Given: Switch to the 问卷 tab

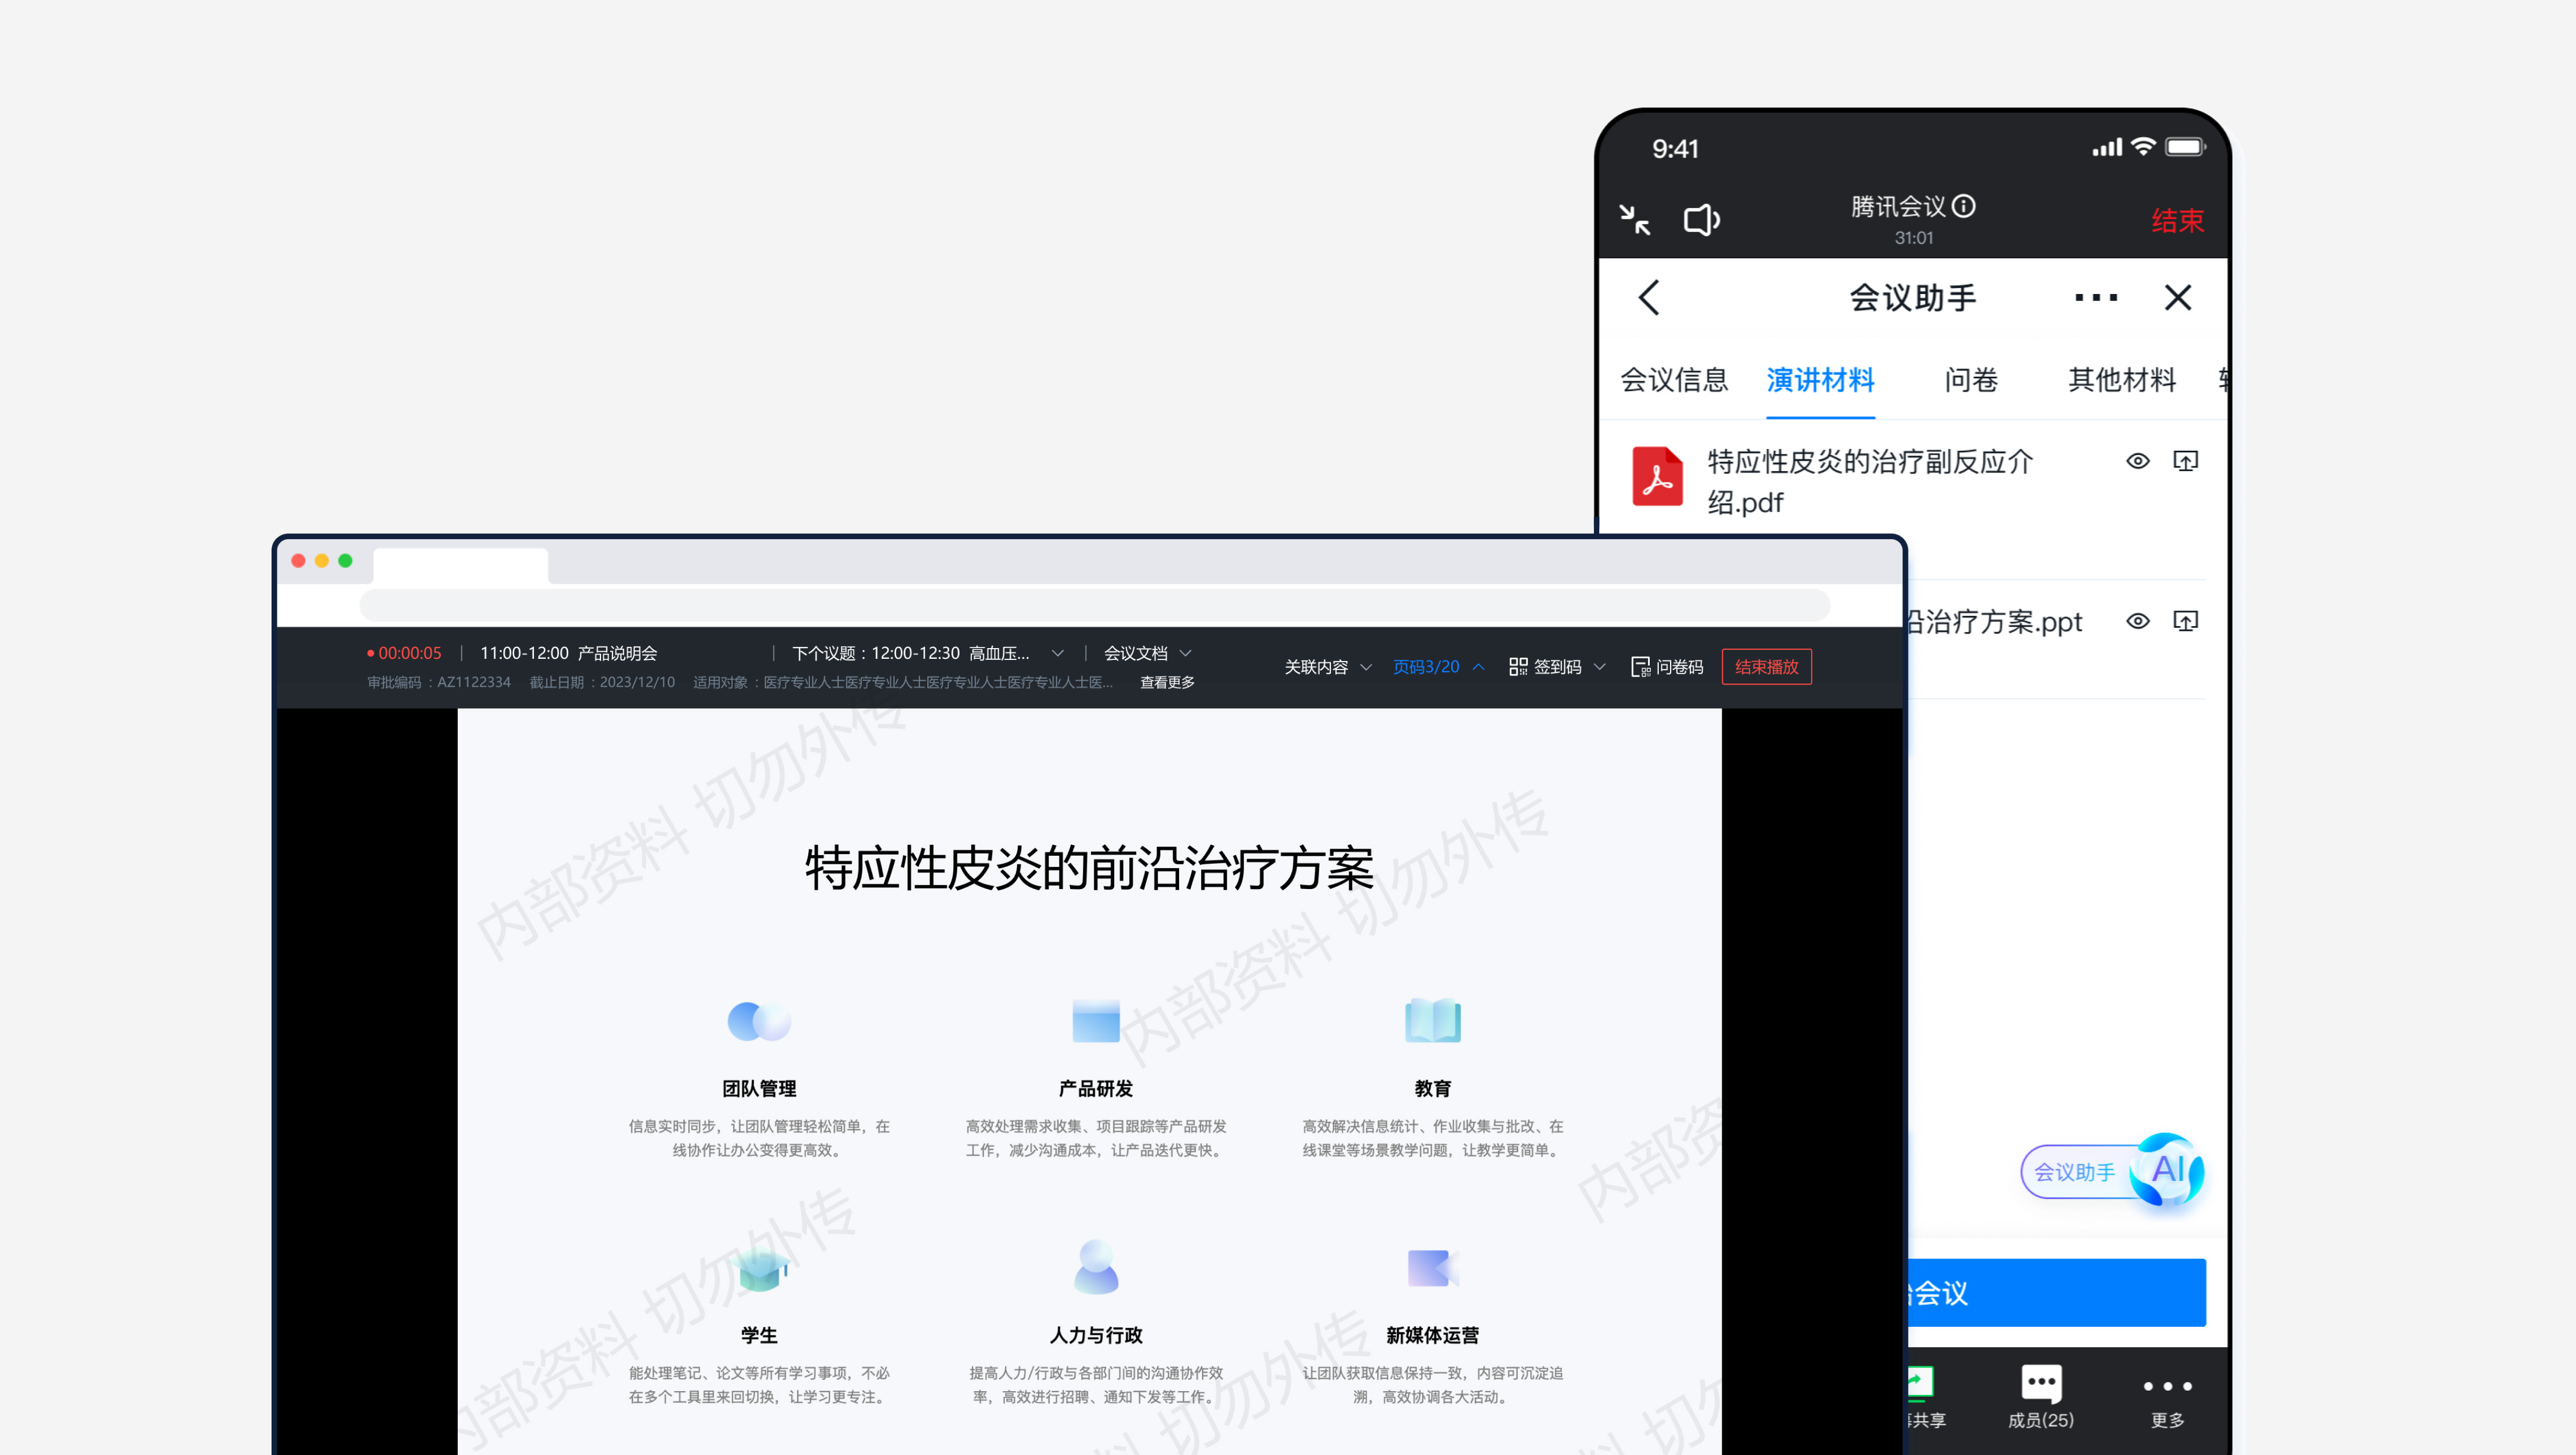Looking at the screenshot, I should point(1970,380).
